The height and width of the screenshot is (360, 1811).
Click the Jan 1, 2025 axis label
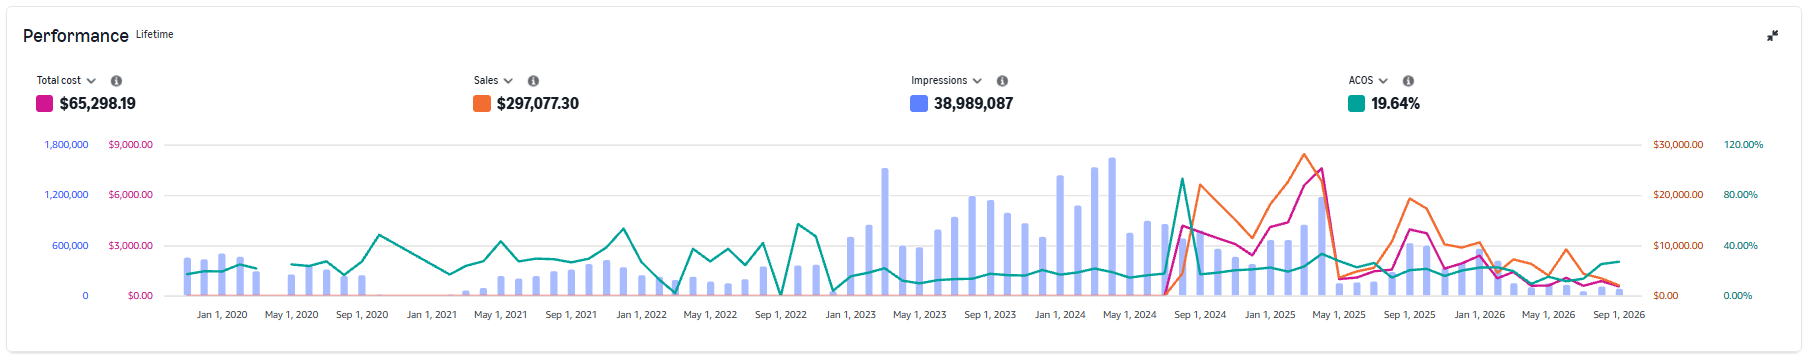tap(1270, 315)
